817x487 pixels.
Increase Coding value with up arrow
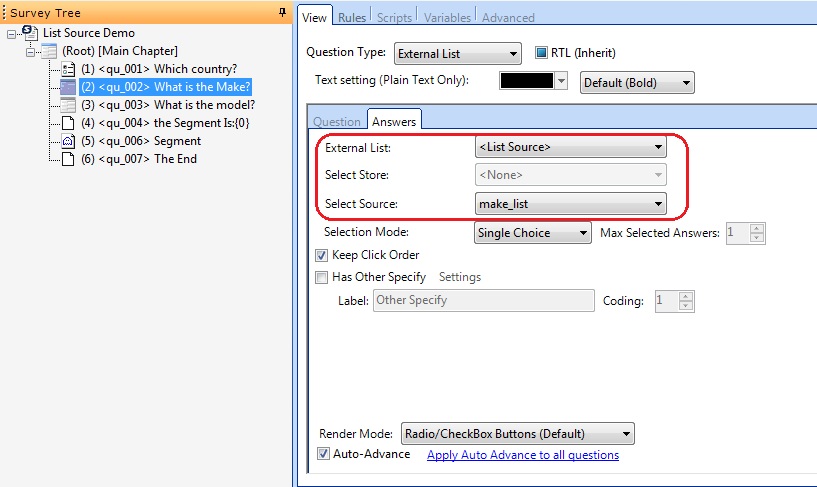[x=686, y=296]
